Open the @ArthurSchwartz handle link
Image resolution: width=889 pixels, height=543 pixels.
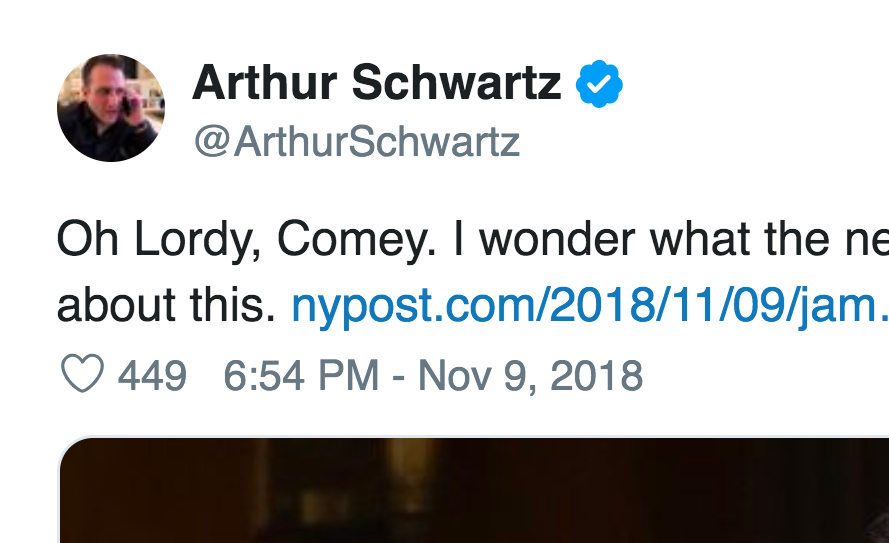[x=356, y=142]
